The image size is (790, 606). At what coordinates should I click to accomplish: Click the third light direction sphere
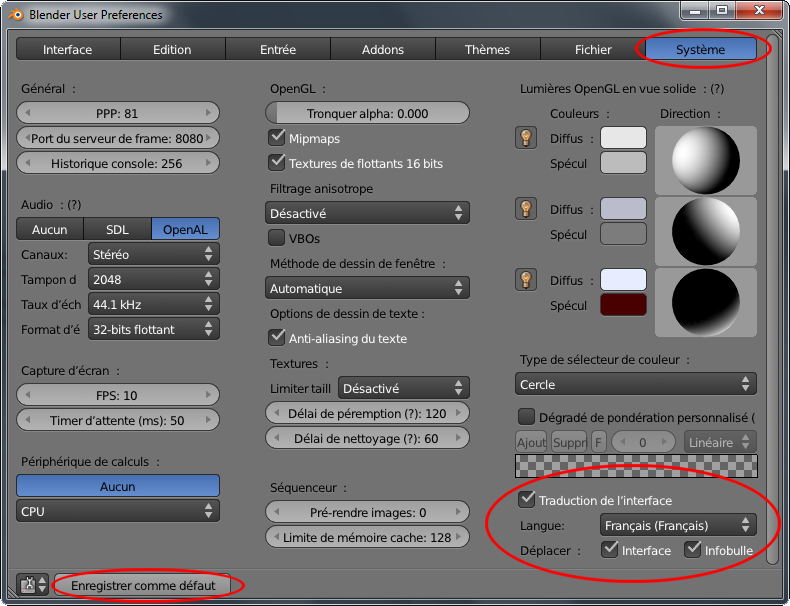click(706, 302)
